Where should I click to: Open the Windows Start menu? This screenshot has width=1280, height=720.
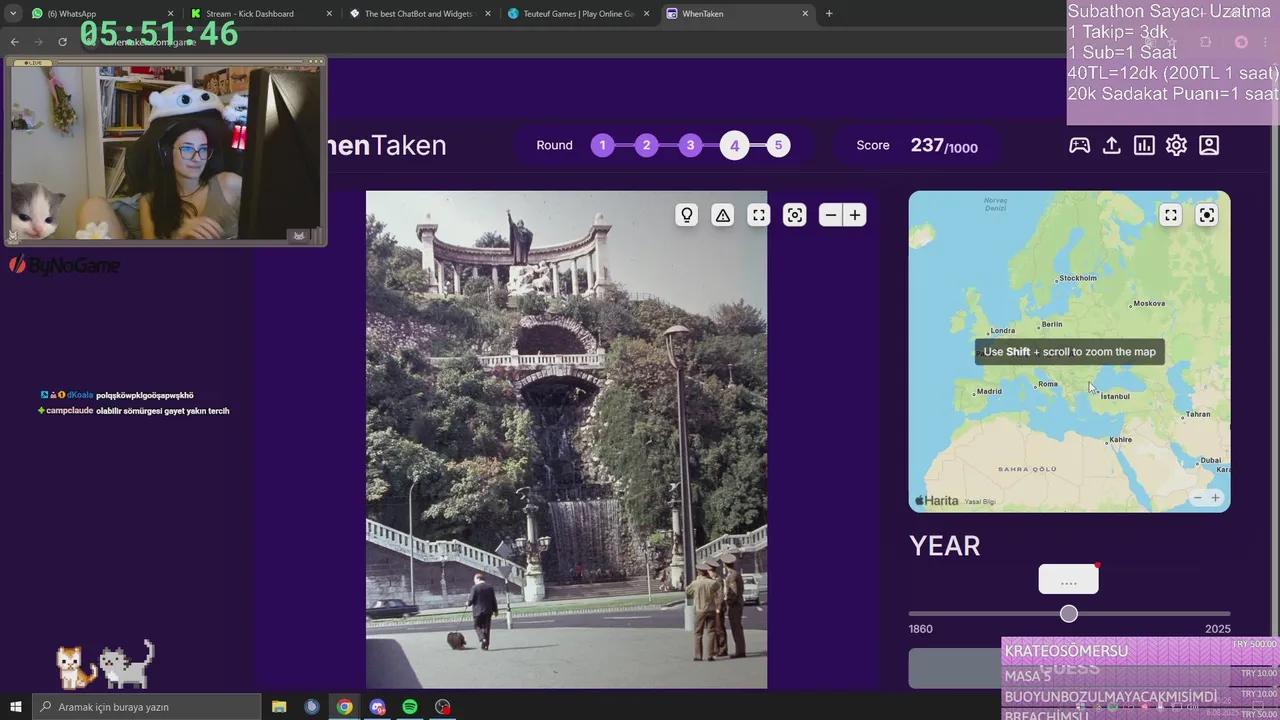pos(16,707)
